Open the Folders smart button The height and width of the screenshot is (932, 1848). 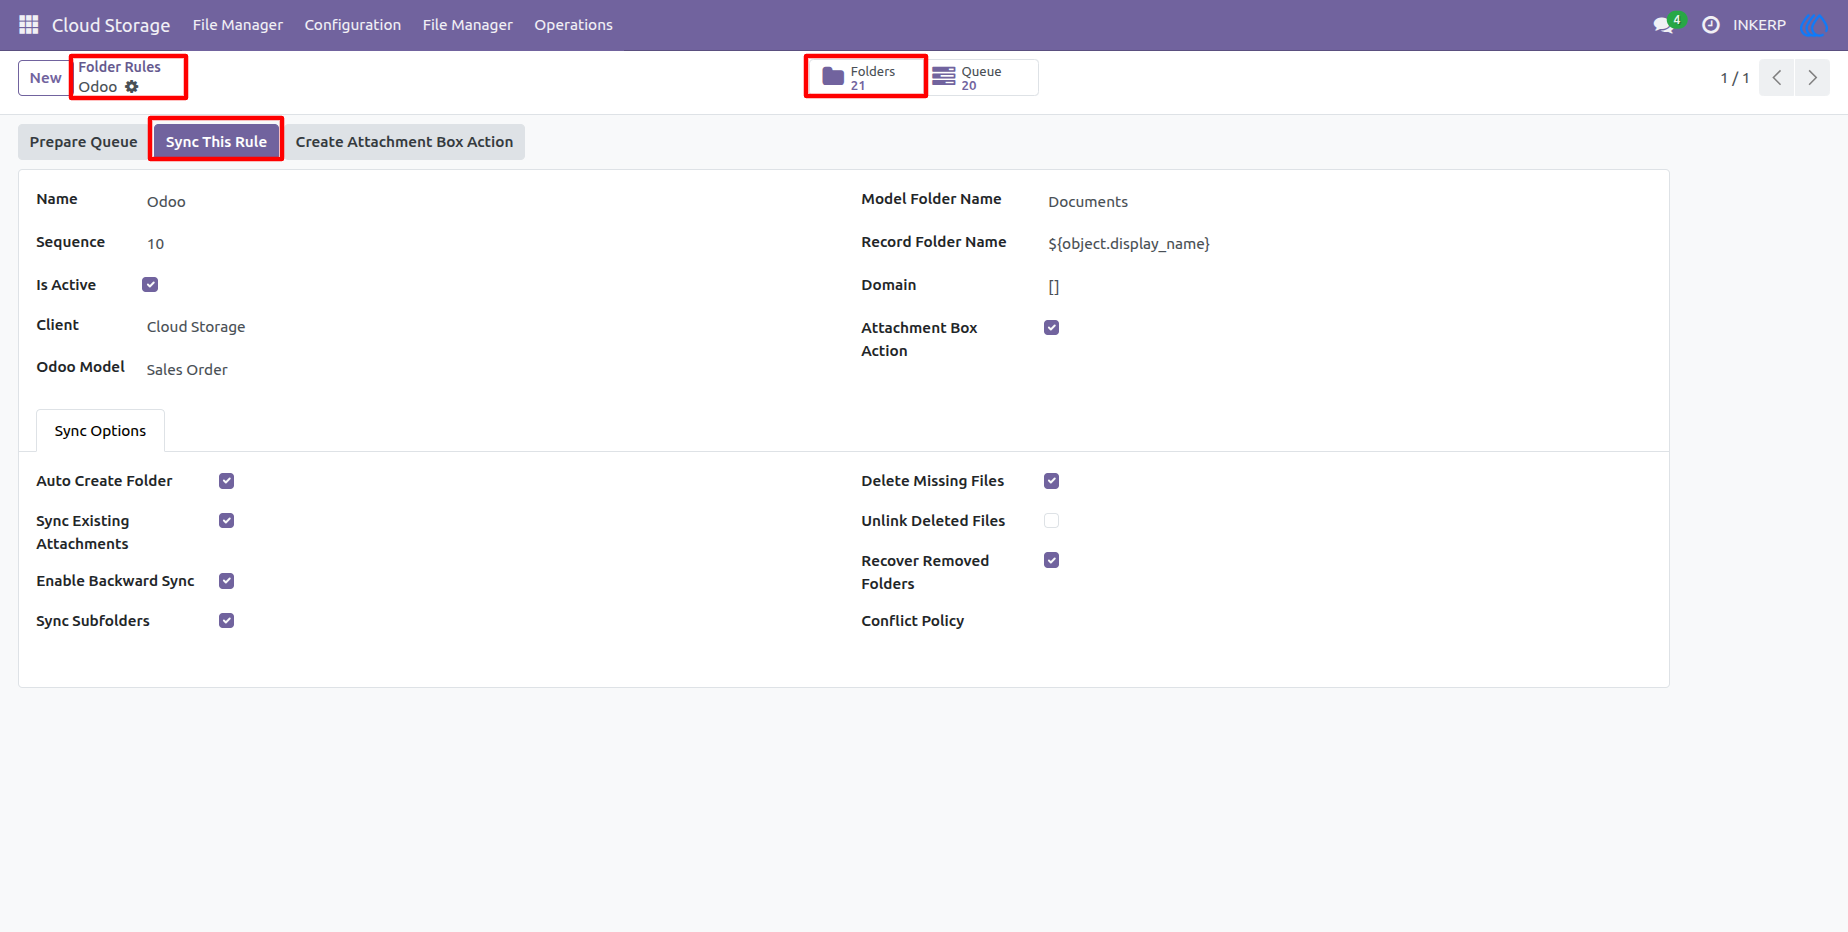point(866,77)
